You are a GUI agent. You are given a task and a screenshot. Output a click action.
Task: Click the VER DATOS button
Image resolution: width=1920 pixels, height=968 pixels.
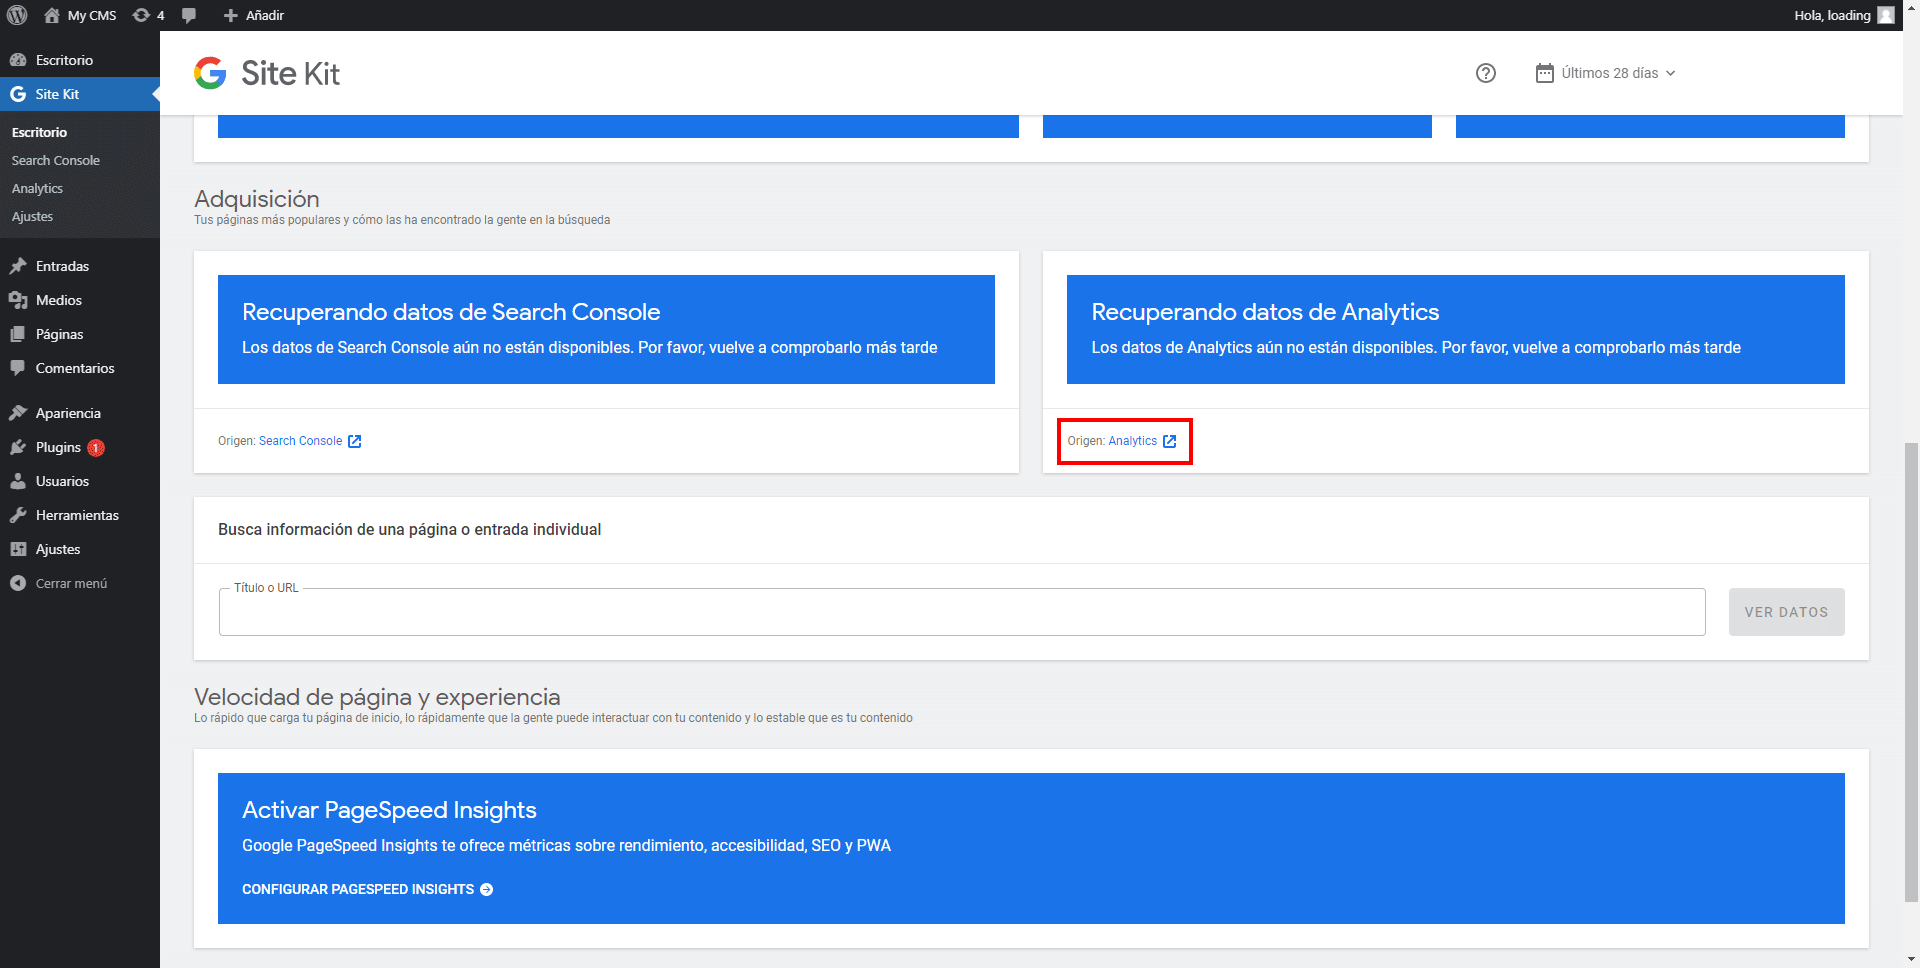click(x=1786, y=612)
